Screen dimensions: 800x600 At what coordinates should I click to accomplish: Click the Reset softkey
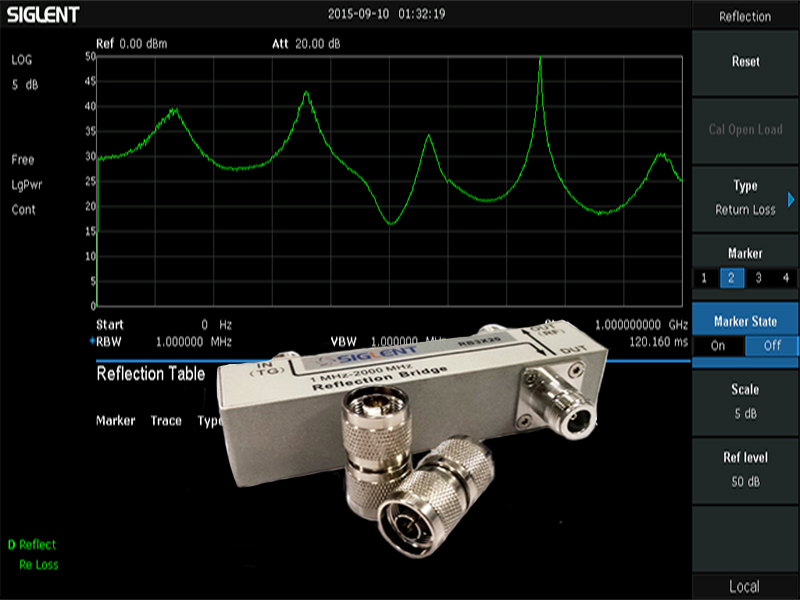[x=745, y=62]
